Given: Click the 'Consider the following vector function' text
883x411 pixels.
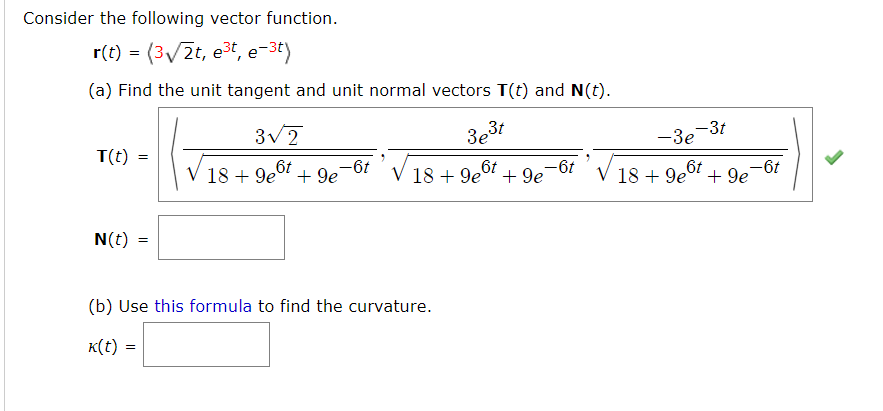Looking at the screenshot, I should point(181,19).
